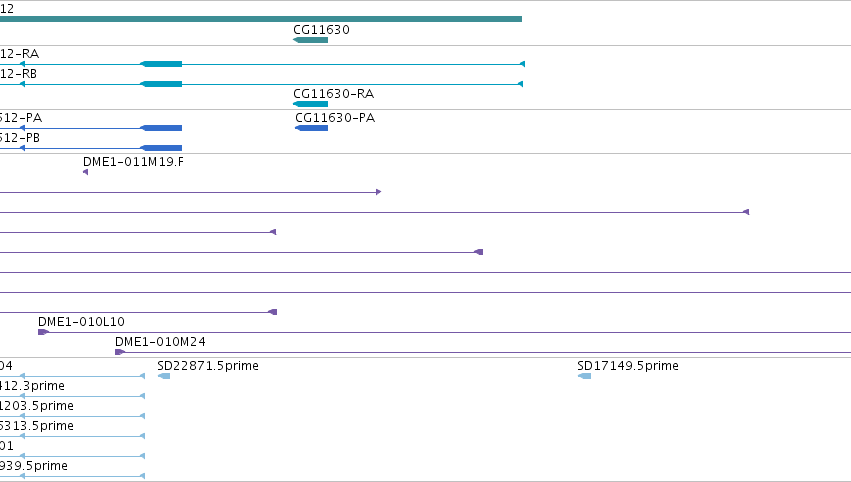This screenshot has width=851, height=482.
Task: Click the DME1-010M24 purple start block
Action: (120, 352)
